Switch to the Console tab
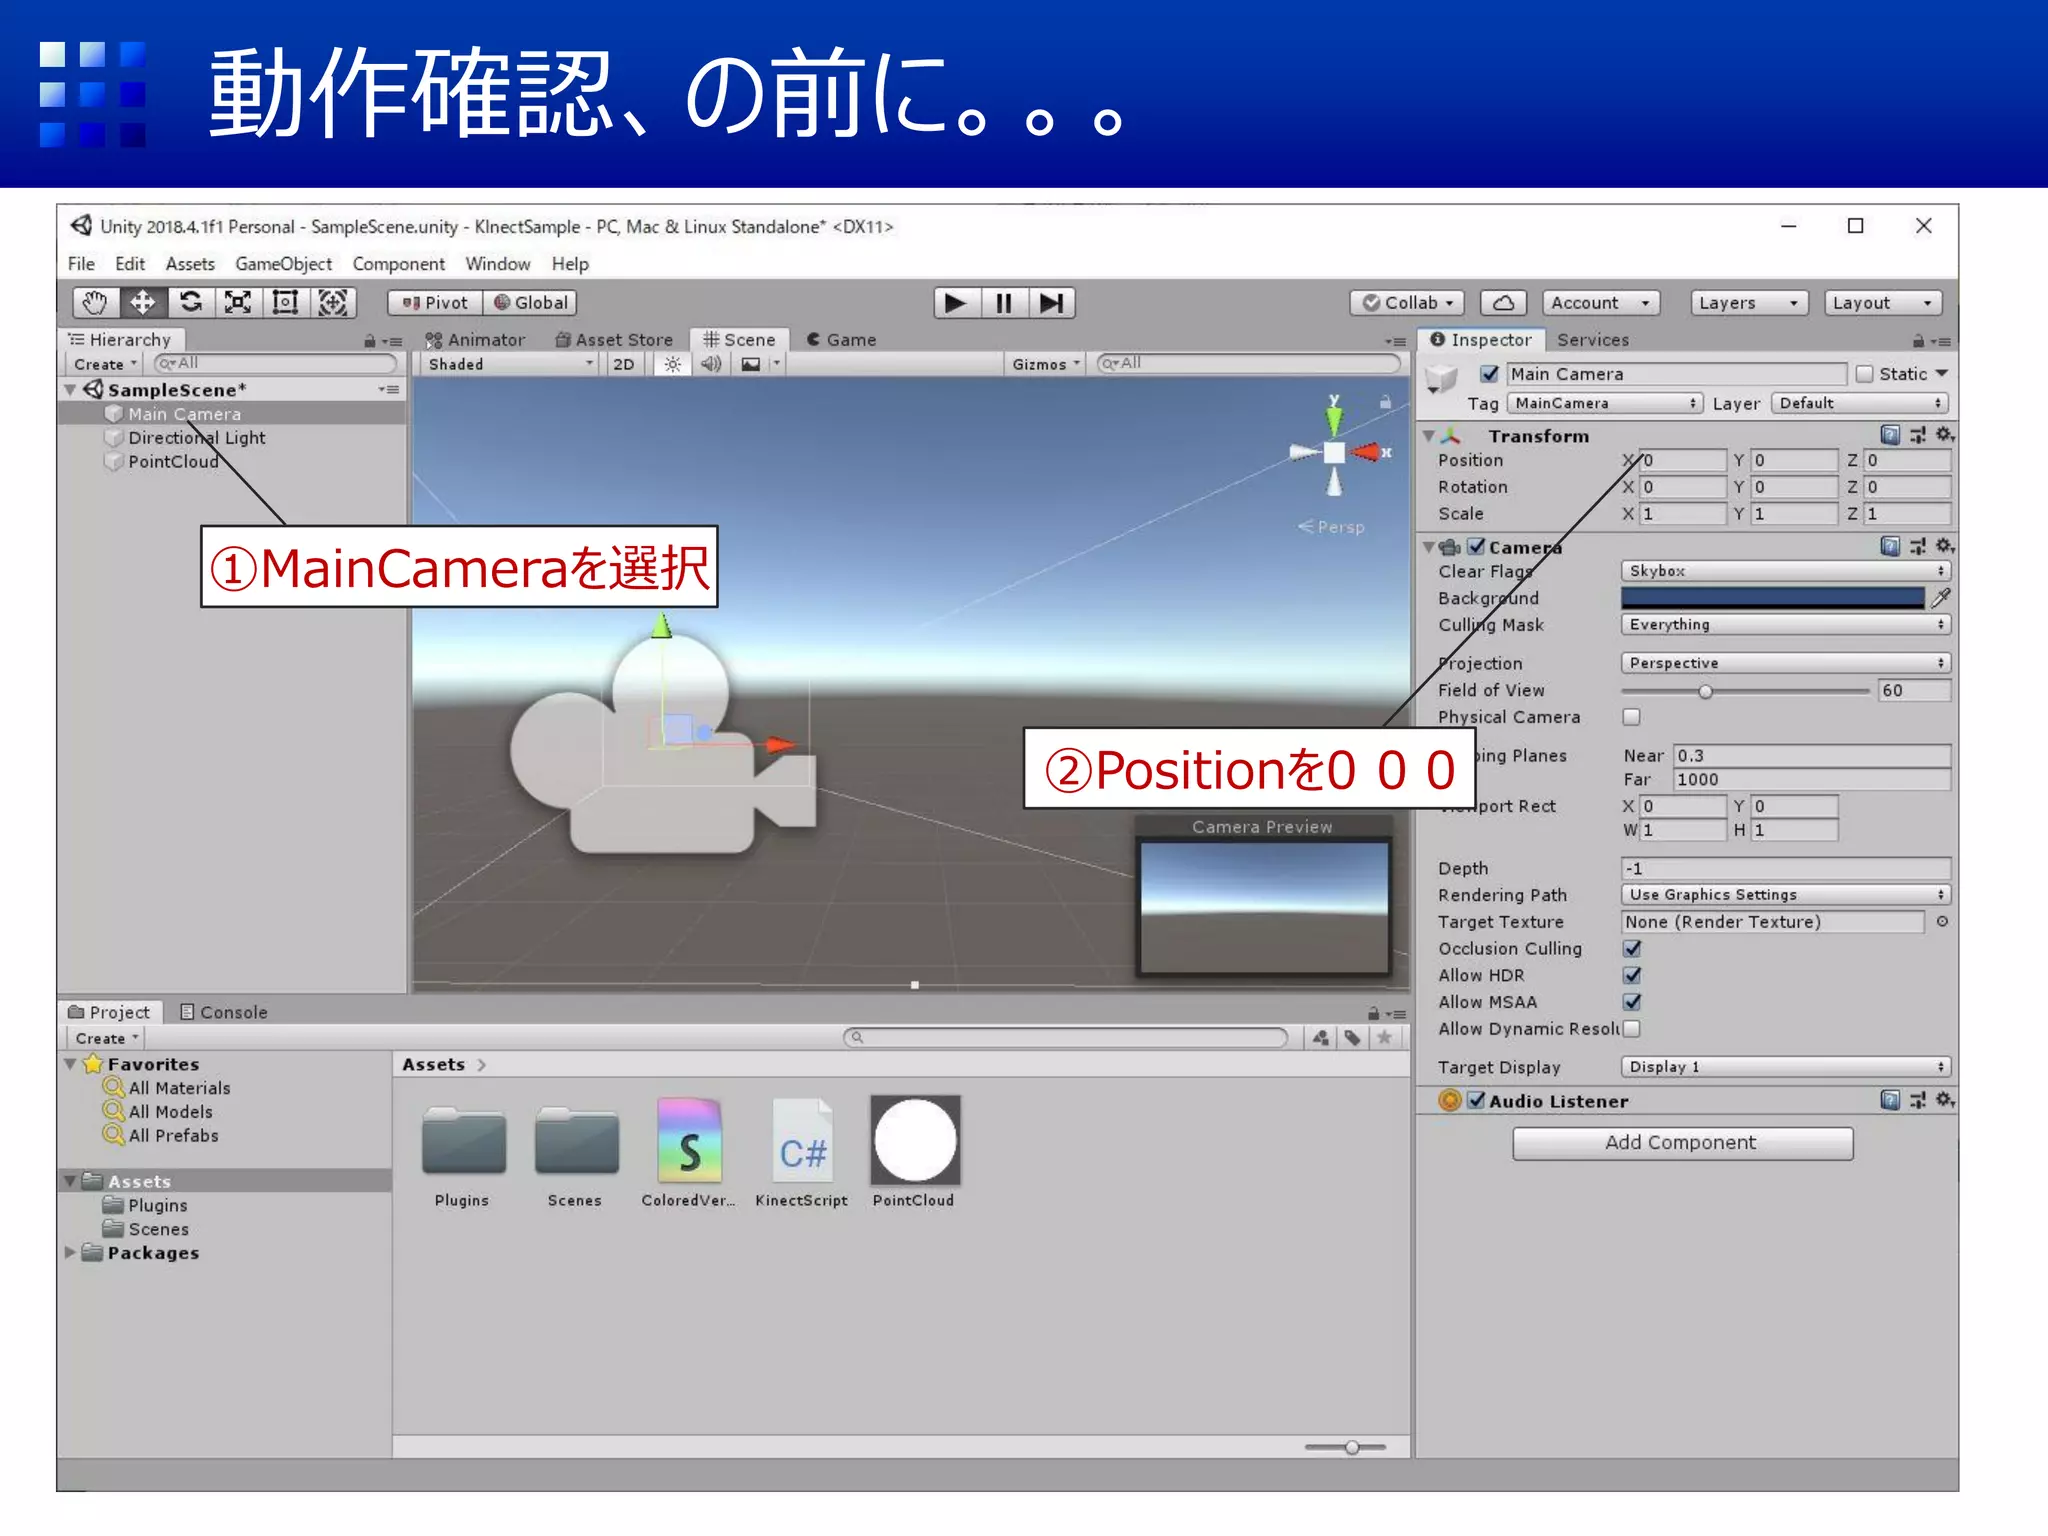 224,1012
